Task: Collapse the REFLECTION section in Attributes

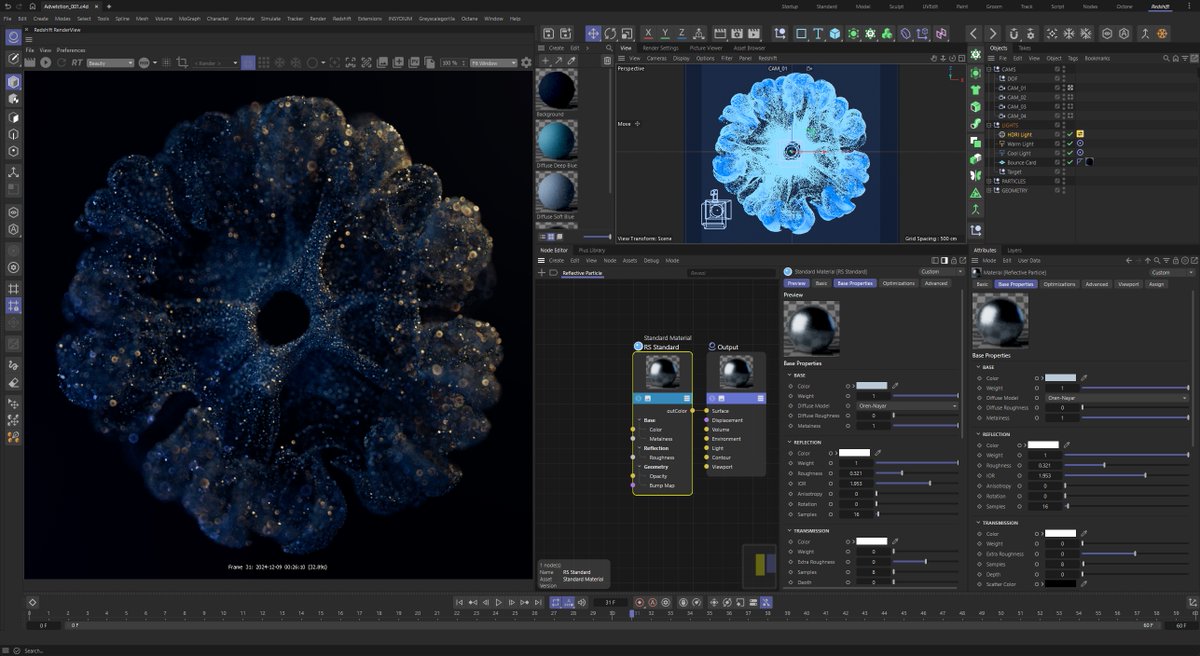Action: coord(977,434)
